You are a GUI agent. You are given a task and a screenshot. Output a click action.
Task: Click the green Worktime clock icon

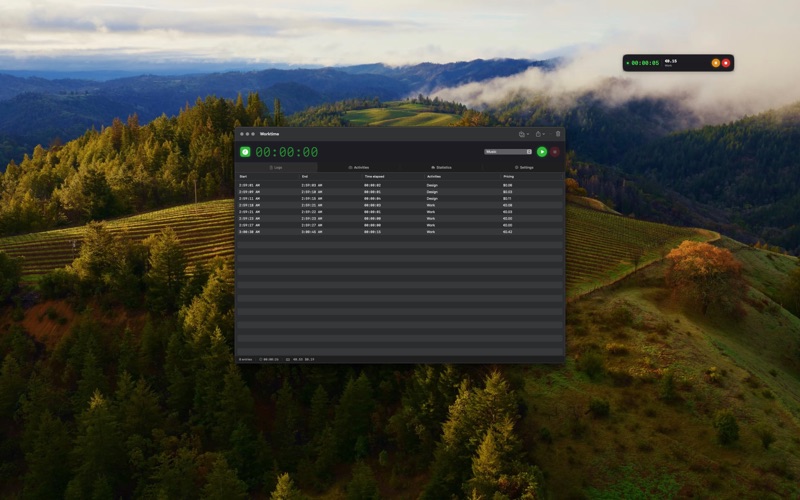coord(245,152)
